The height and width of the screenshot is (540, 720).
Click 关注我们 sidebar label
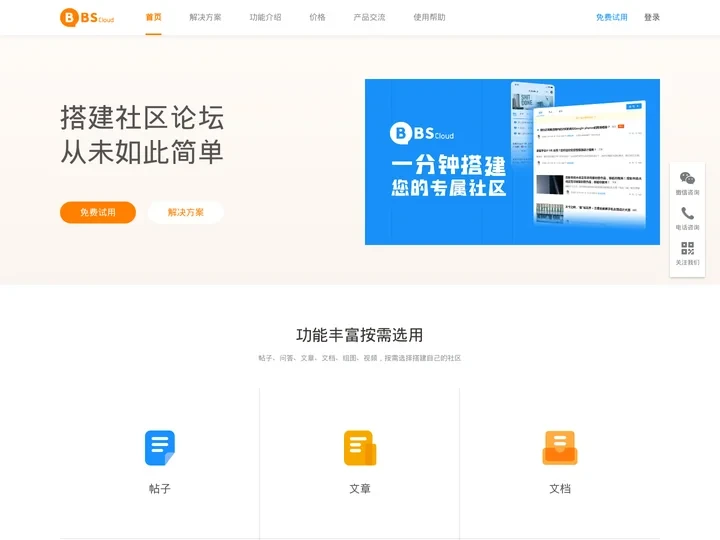coord(687,263)
